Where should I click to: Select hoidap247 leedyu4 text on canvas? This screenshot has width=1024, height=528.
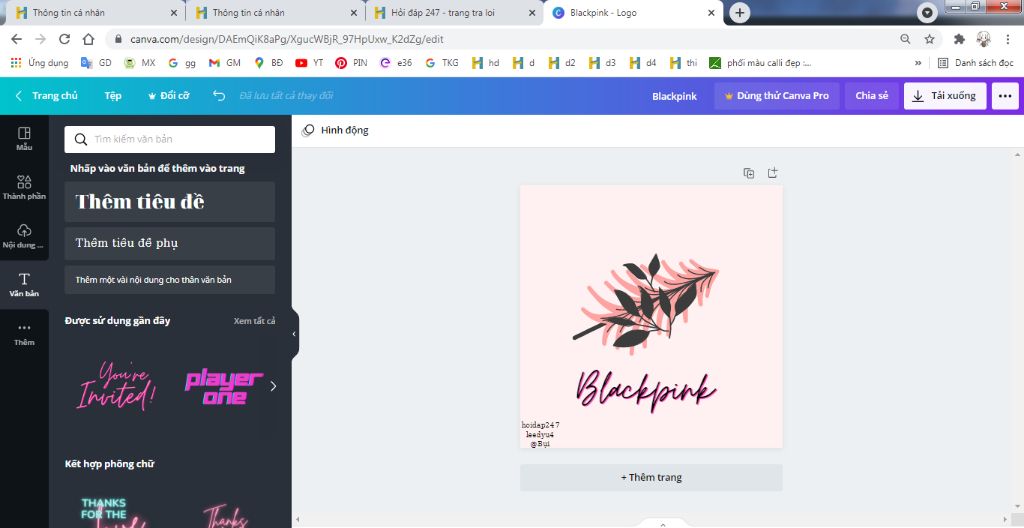pos(541,435)
